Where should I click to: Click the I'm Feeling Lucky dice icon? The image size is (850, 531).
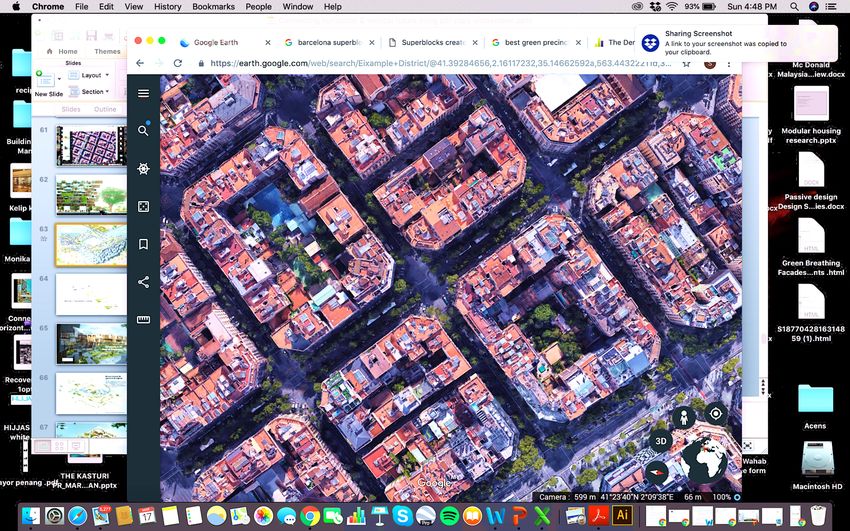click(143, 206)
